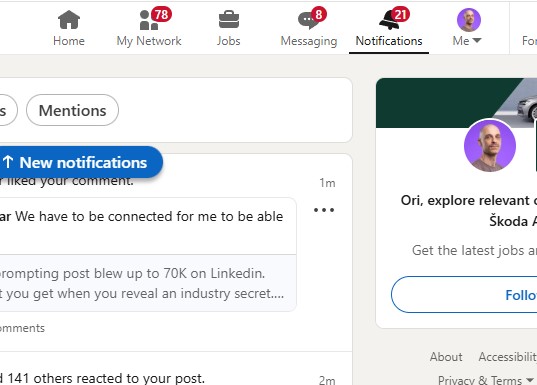
Task: Open three-dot menu on comment notification
Action: pyautogui.click(x=324, y=210)
